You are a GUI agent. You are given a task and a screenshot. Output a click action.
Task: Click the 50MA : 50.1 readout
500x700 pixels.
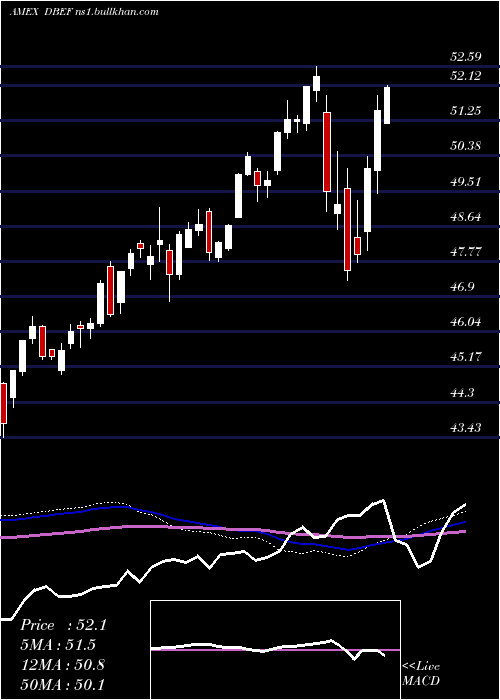62,684
